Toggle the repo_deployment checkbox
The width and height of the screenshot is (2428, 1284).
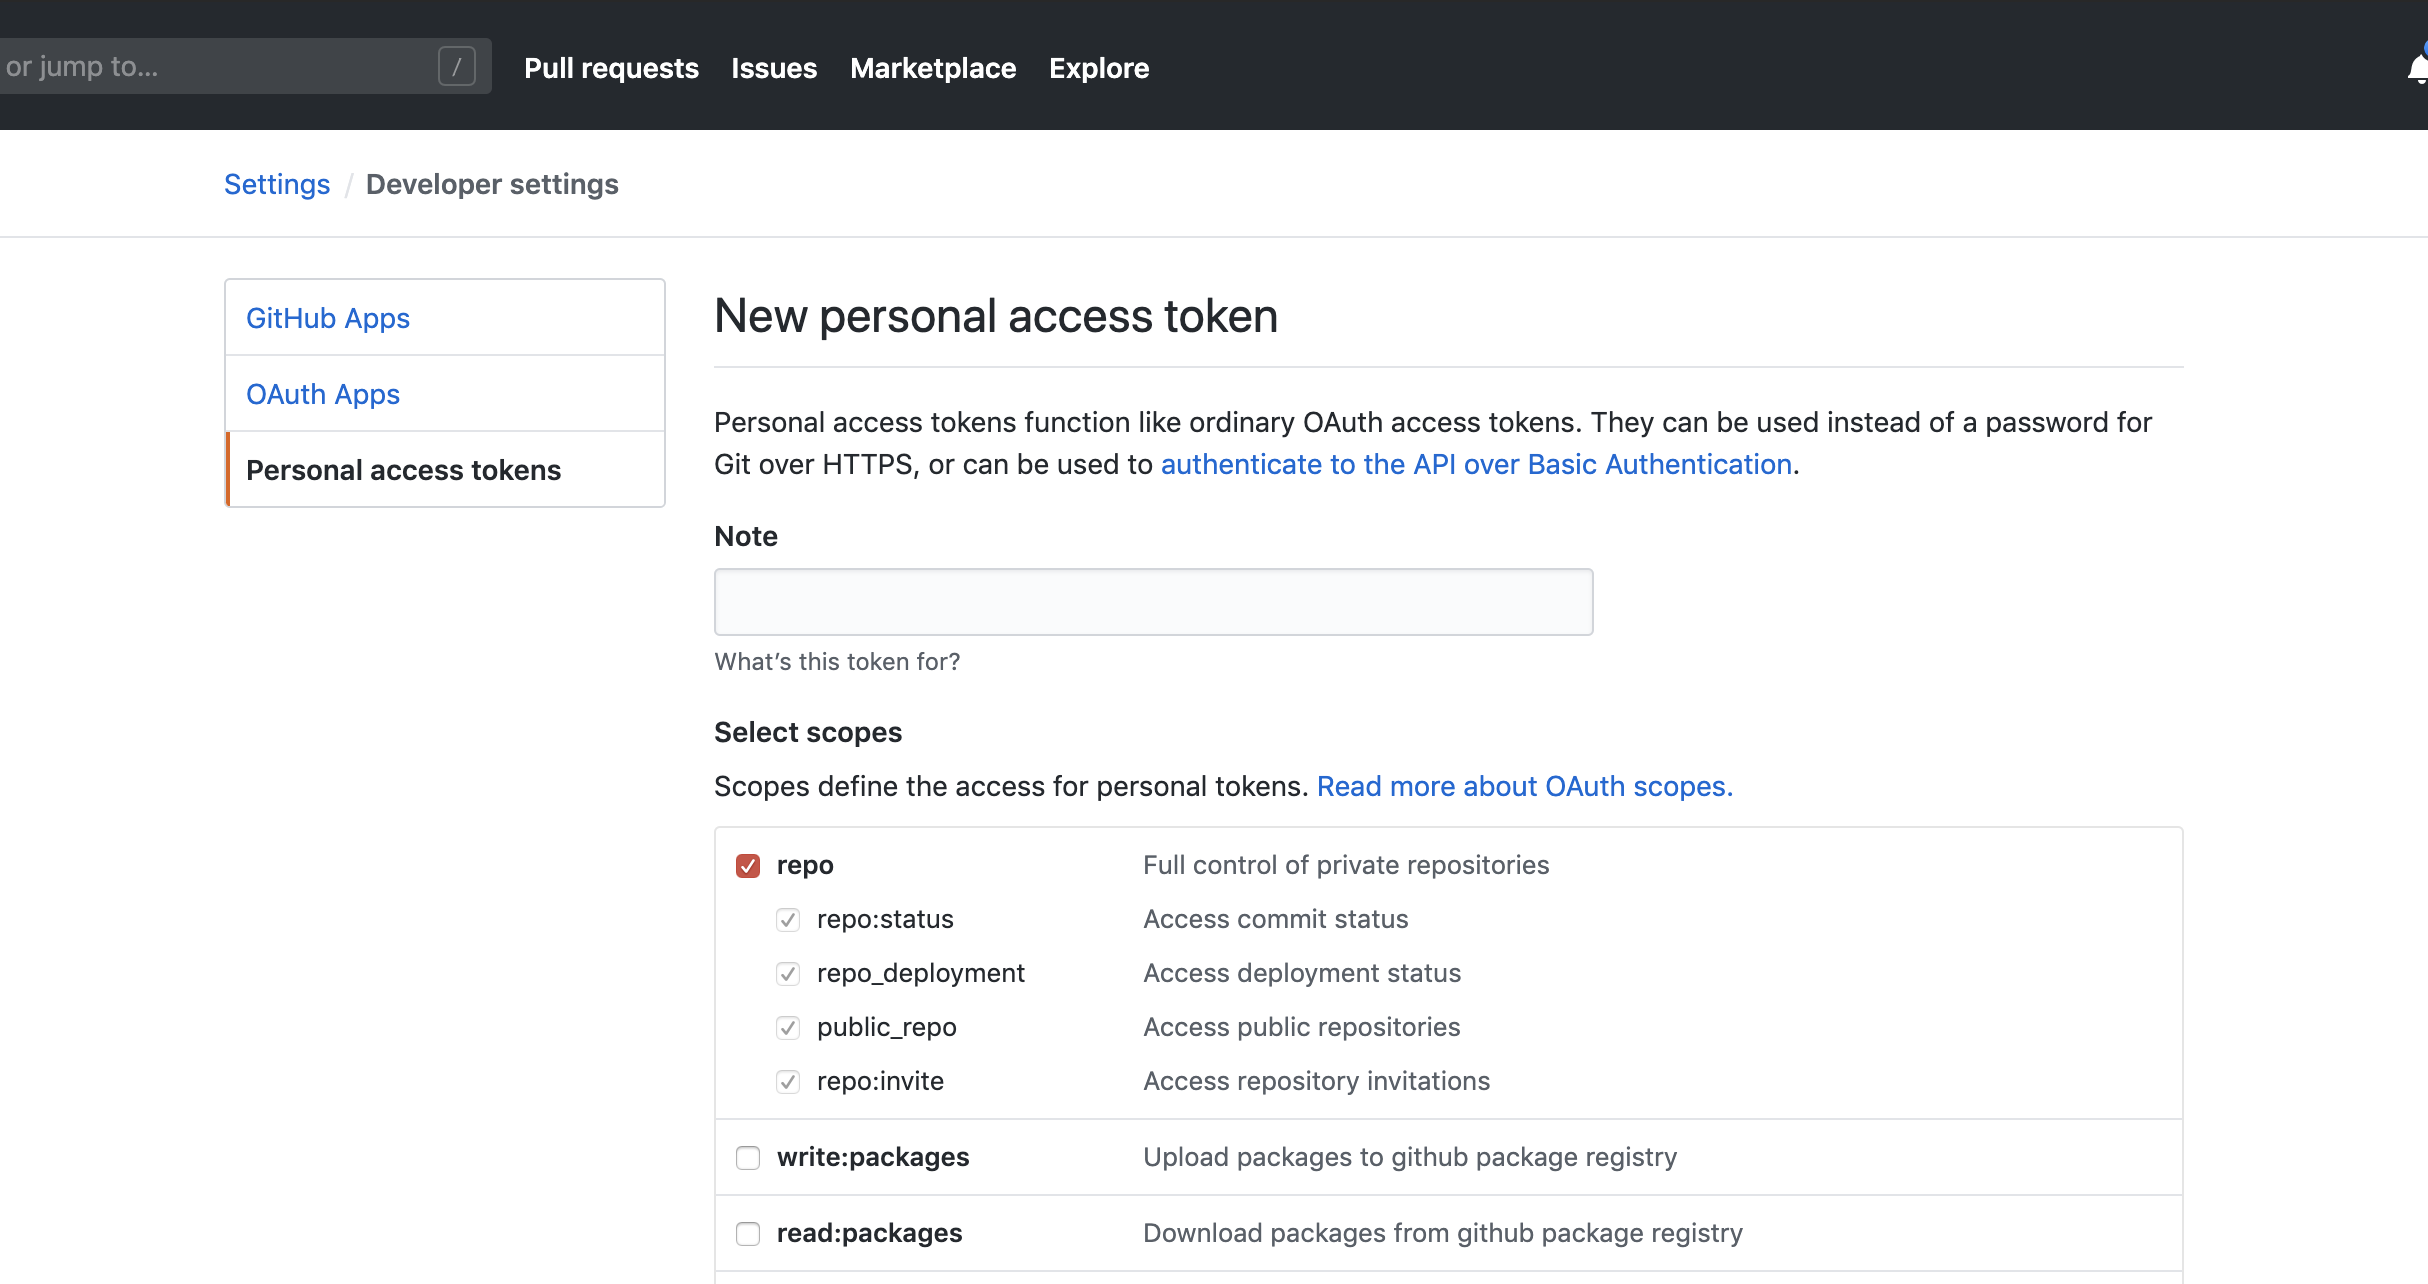pyautogui.click(x=788, y=973)
